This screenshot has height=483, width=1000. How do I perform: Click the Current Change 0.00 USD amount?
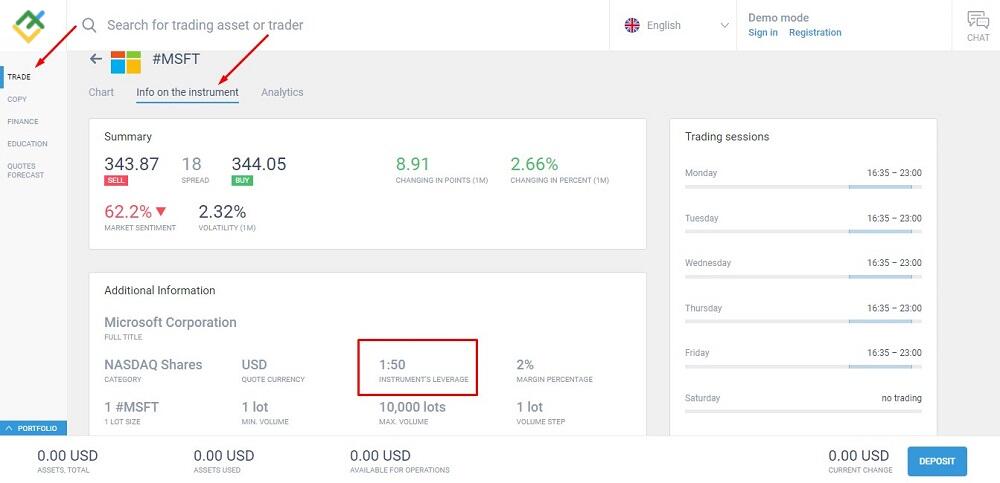(x=858, y=456)
